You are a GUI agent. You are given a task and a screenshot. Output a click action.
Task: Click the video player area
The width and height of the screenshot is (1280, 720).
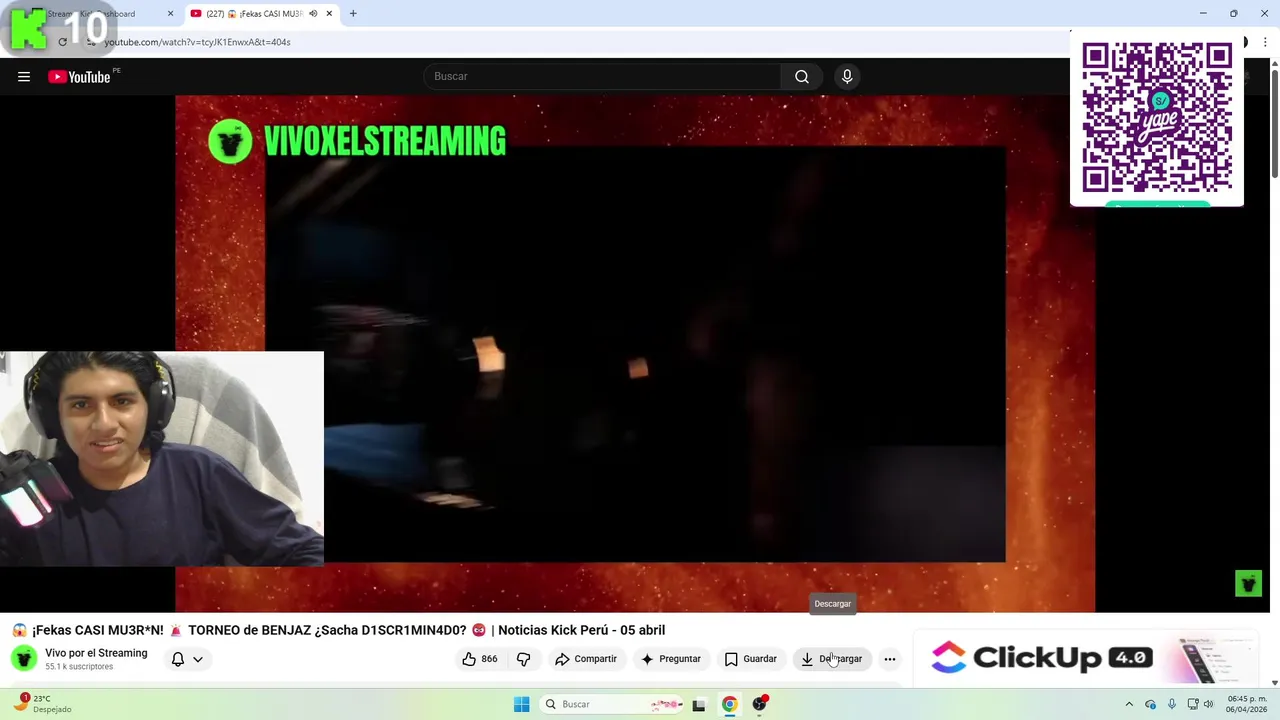point(635,353)
